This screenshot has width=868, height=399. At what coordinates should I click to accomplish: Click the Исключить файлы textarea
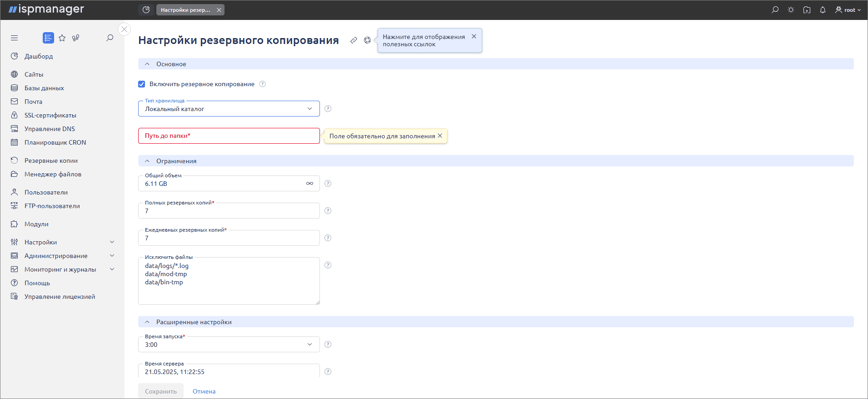coord(229,281)
